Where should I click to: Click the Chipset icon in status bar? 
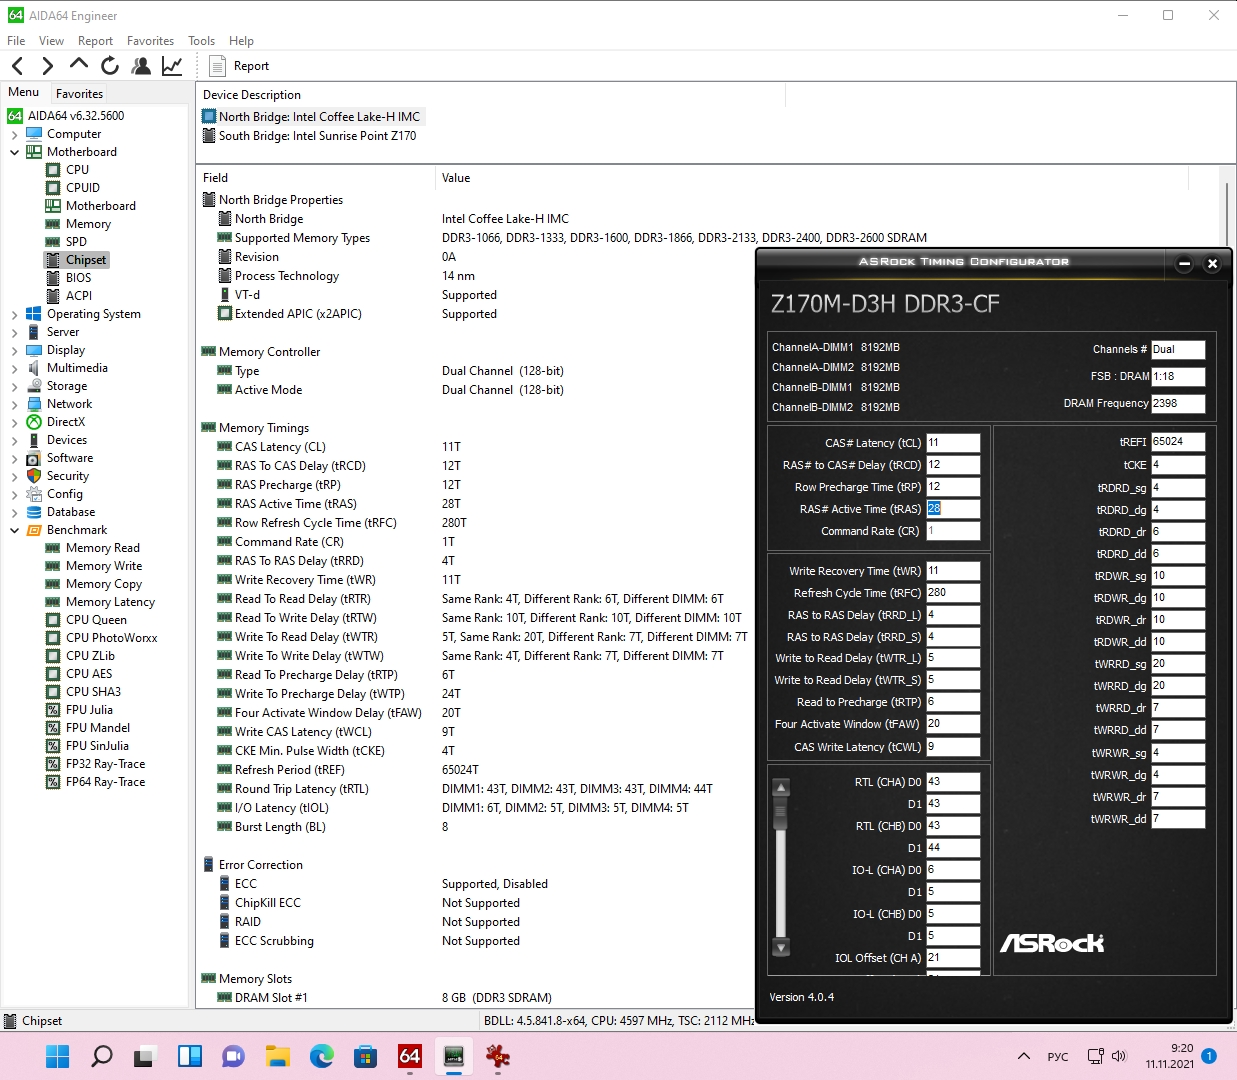pyautogui.click(x=11, y=1021)
